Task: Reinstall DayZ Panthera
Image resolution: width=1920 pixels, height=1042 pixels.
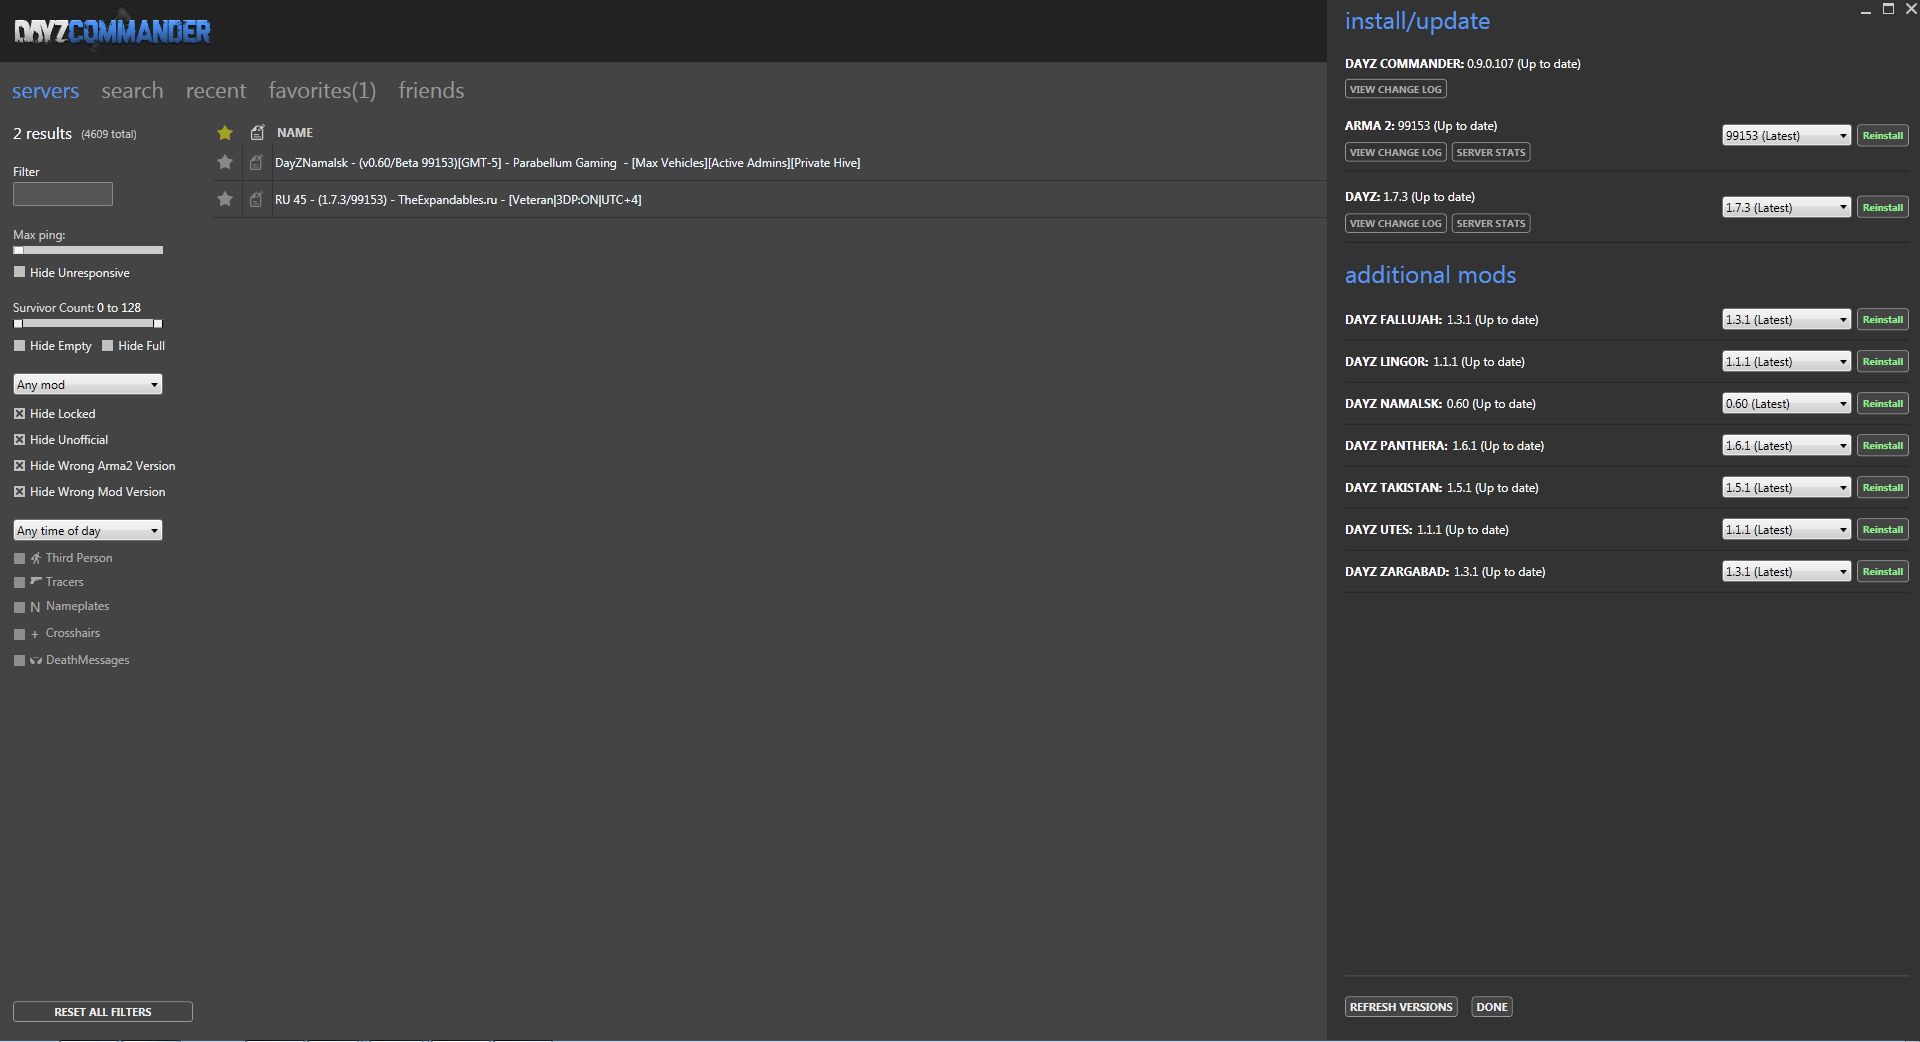Action: [1883, 445]
